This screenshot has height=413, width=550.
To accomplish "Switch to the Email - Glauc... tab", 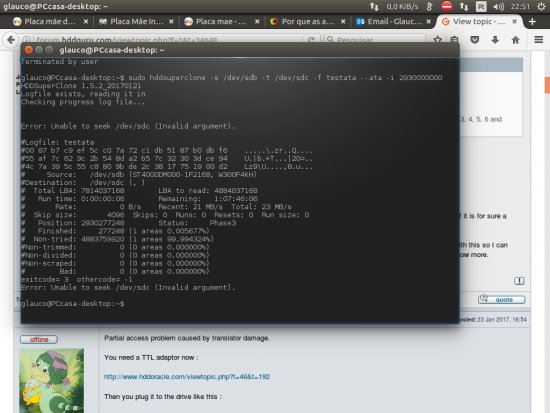I will (389, 21).
